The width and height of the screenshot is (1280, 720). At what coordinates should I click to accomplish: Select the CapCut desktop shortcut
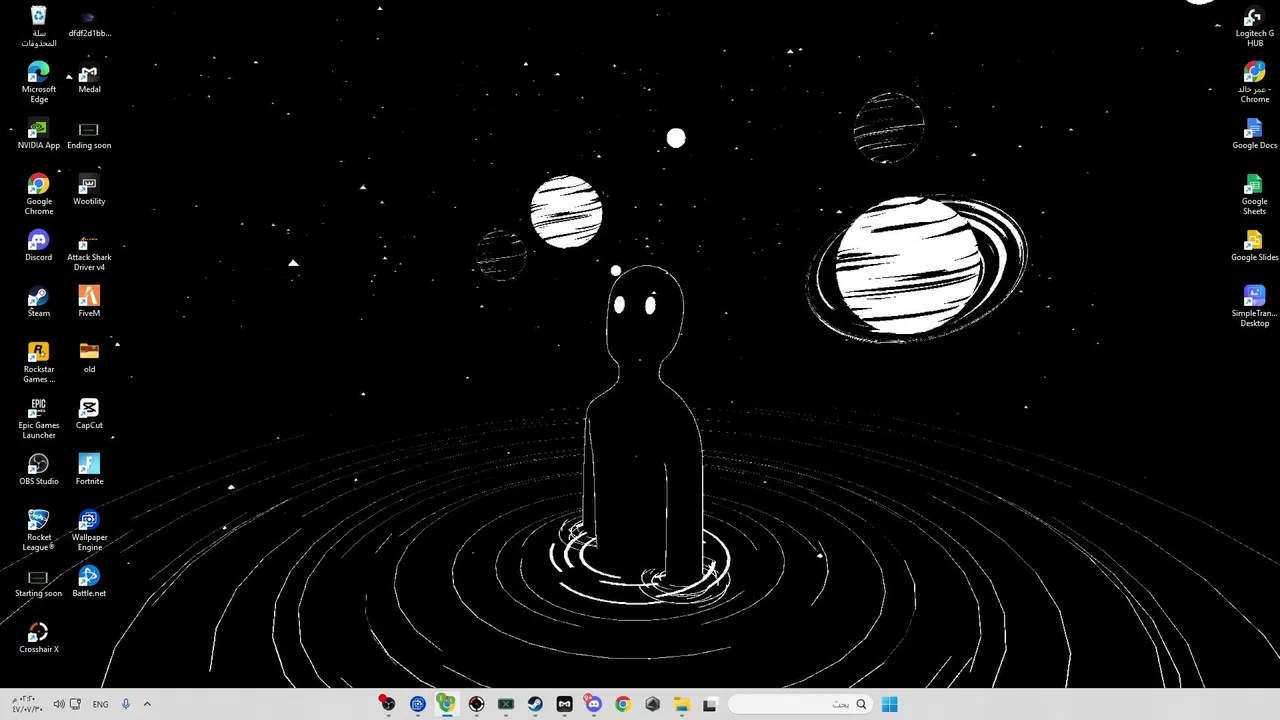point(89,414)
